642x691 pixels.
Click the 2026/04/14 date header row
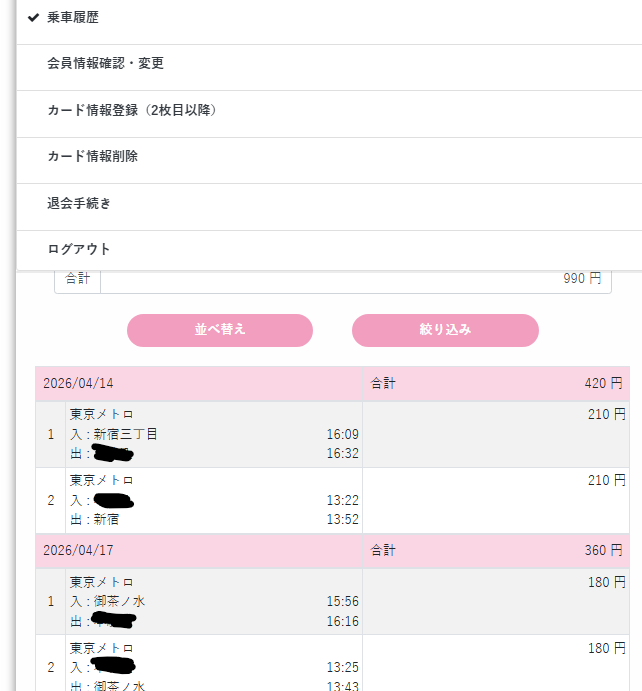[x=198, y=383]
